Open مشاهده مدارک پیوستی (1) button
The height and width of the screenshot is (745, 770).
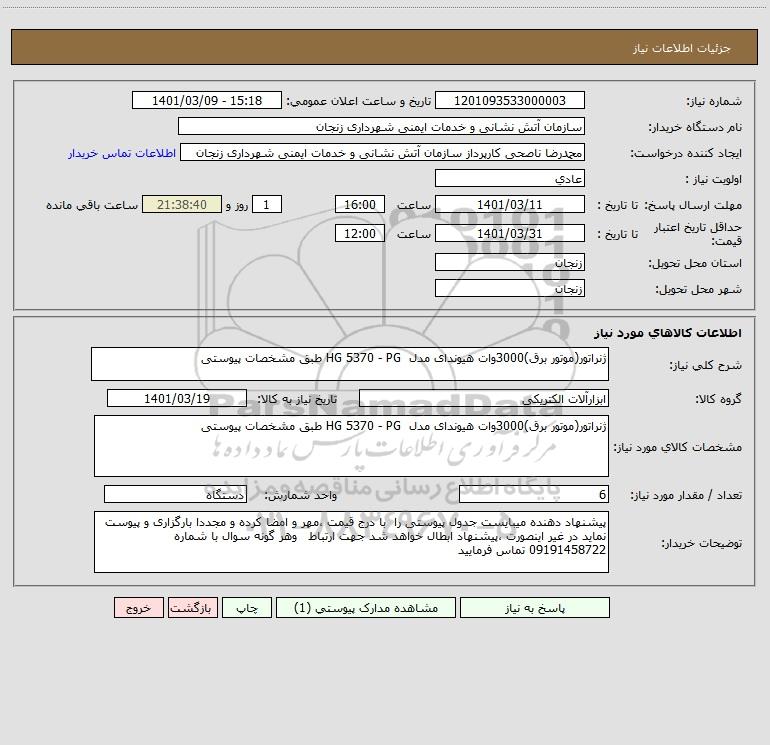point(366,607)
